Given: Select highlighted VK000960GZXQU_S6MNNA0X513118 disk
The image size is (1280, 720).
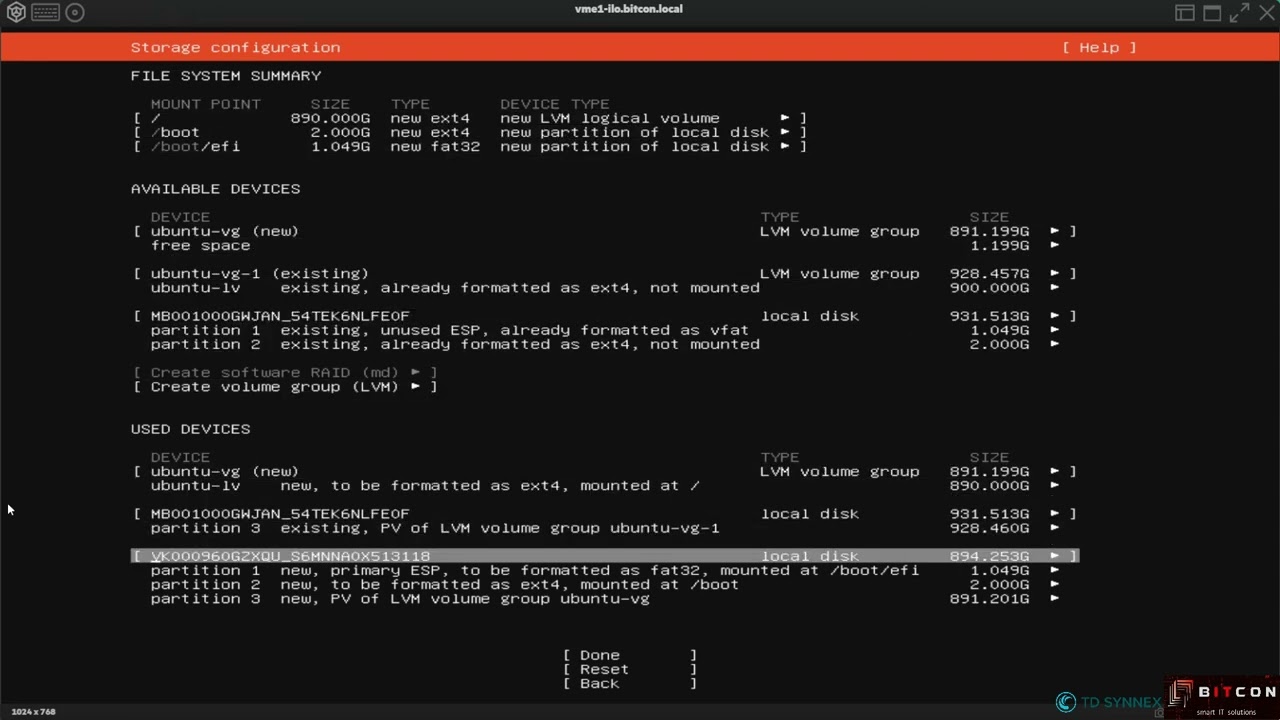Looking at the screenshot, I should (x=605, y=556).
